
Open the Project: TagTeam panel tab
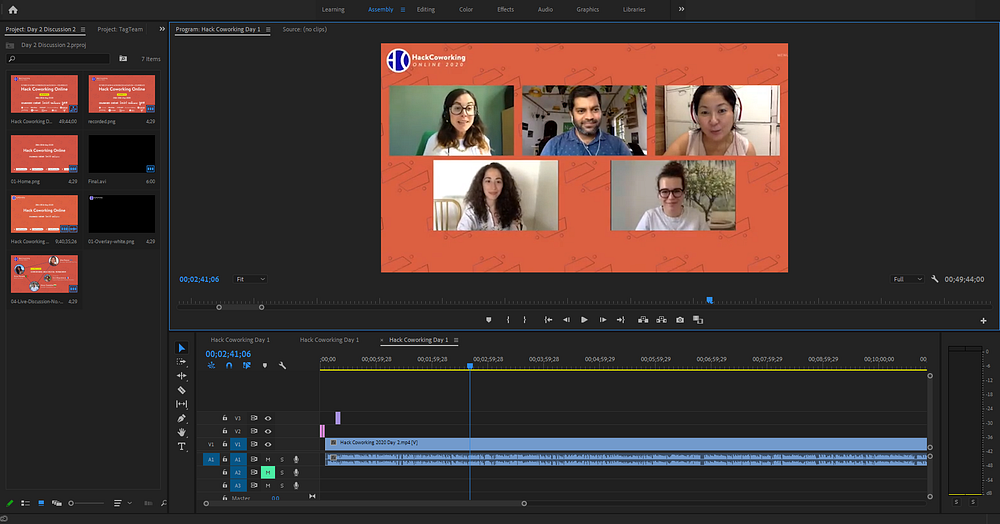[121, 30]
